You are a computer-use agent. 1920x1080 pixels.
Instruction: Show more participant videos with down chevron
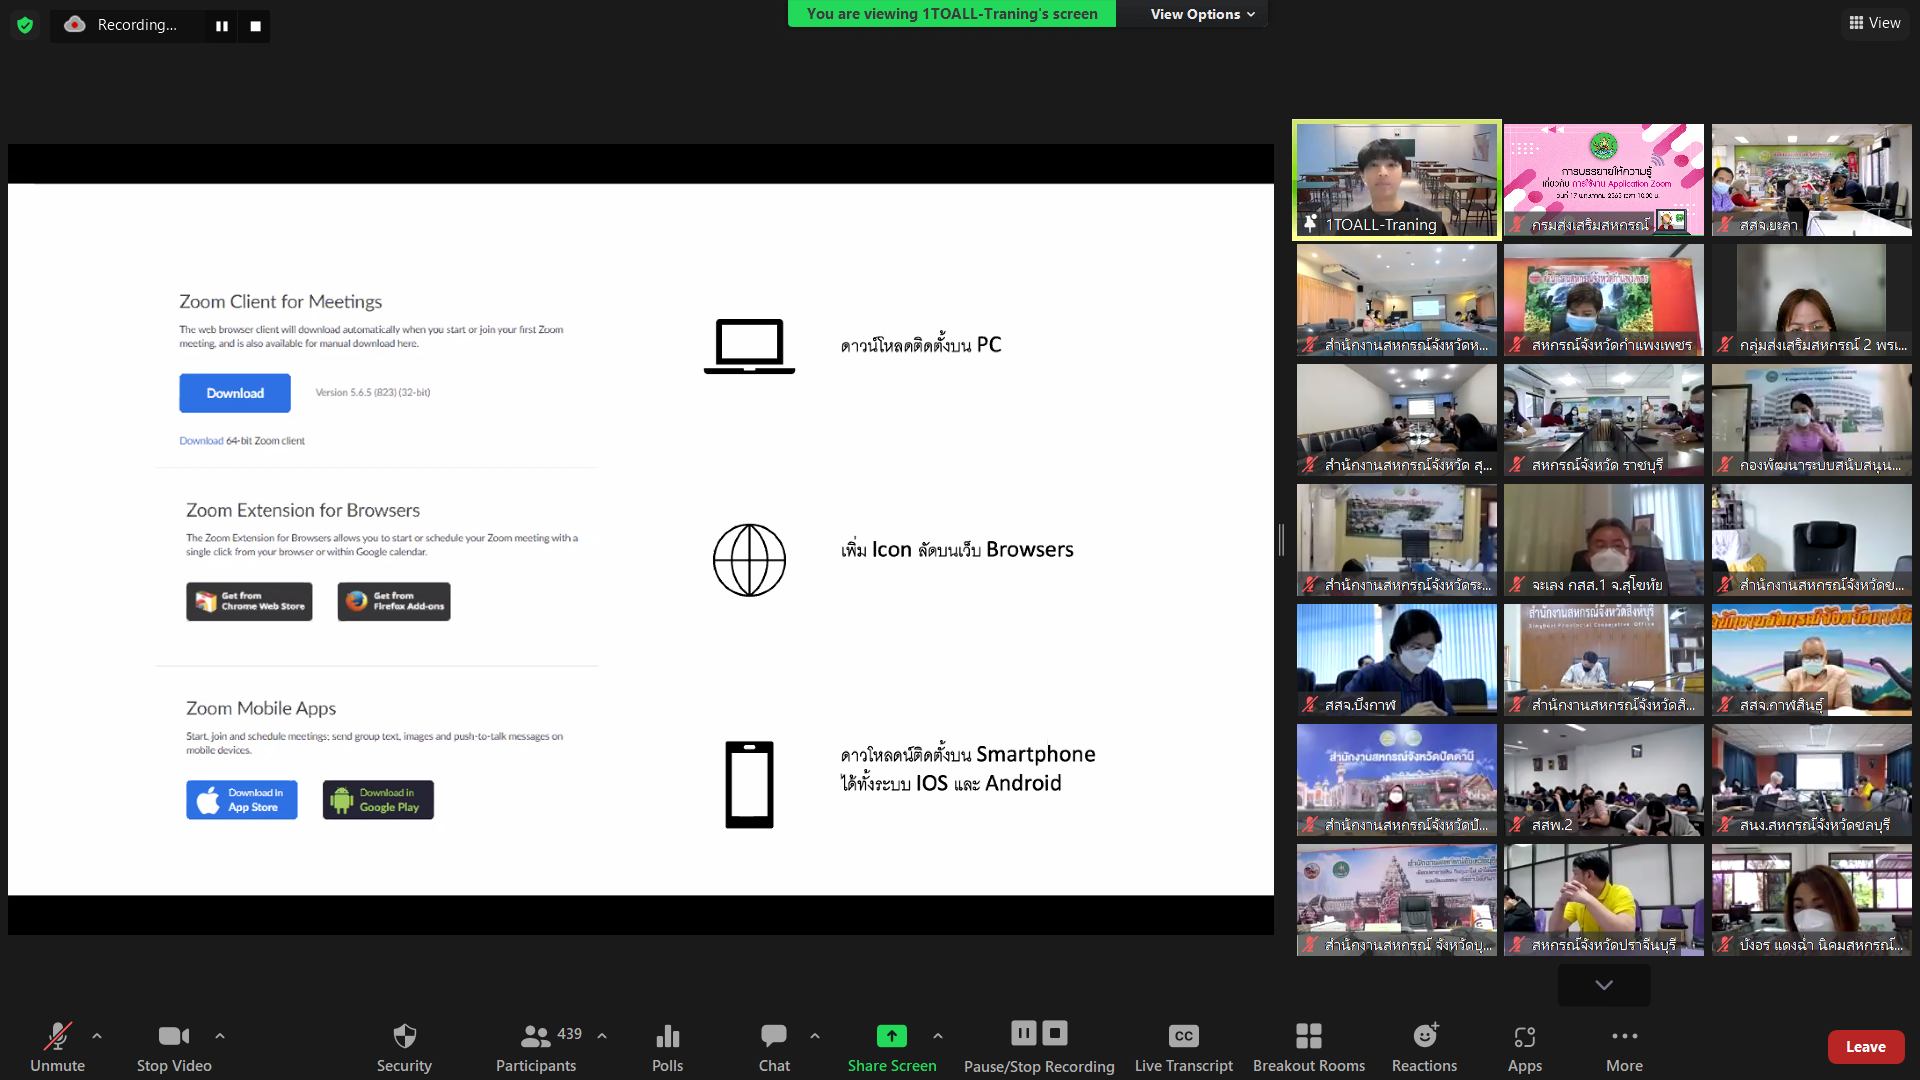coord(1604,985)
